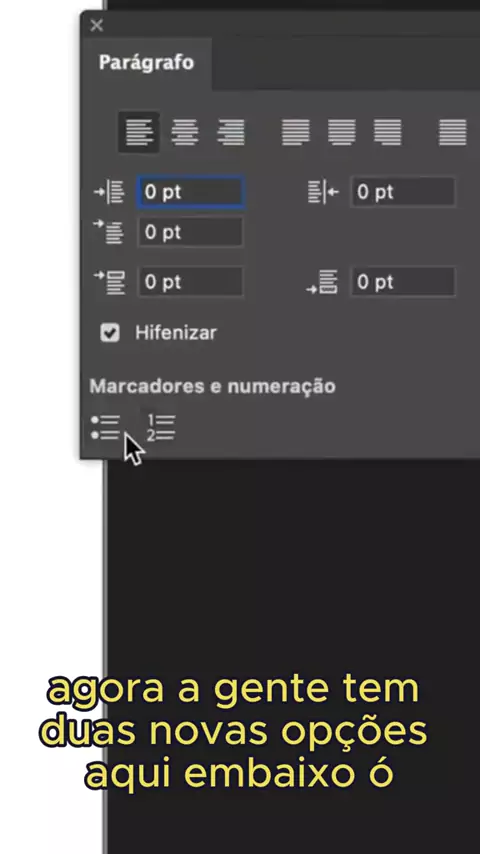Close the Parágrafo panel with the X
Image resolution: width=480 pixels, height=854 pixels.
point(96,25)
